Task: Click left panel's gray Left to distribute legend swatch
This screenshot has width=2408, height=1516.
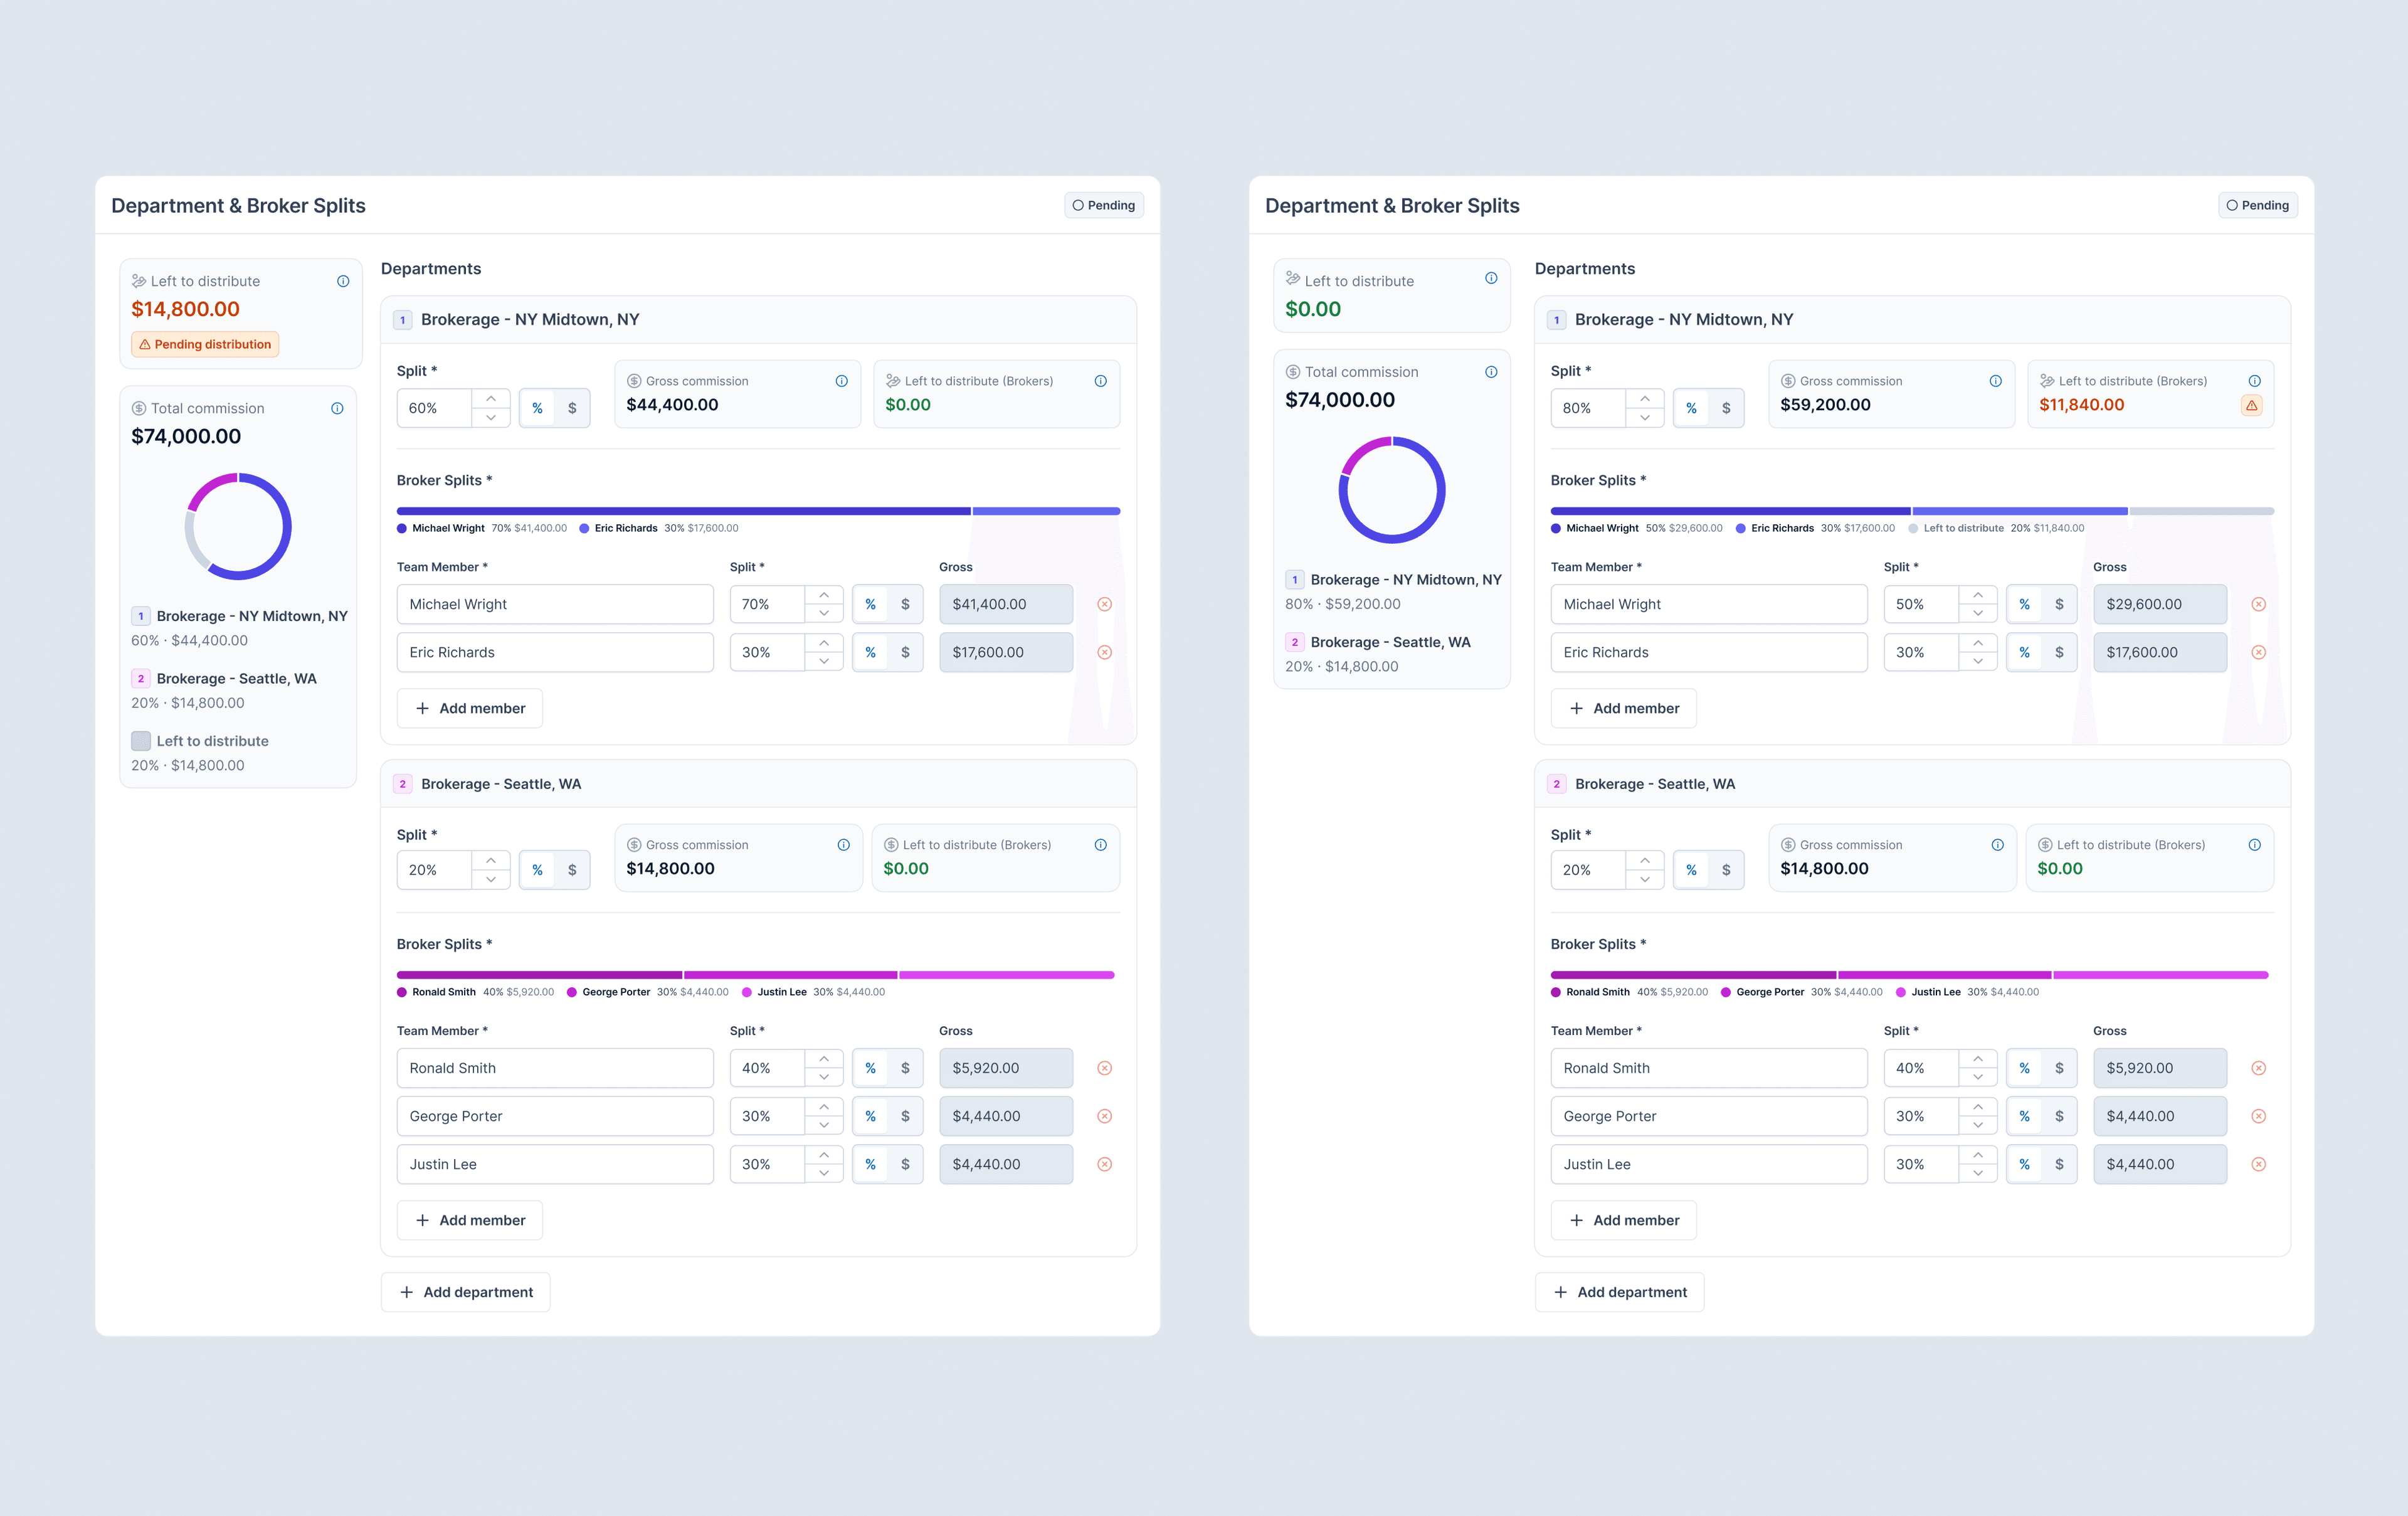Action: 141,741
